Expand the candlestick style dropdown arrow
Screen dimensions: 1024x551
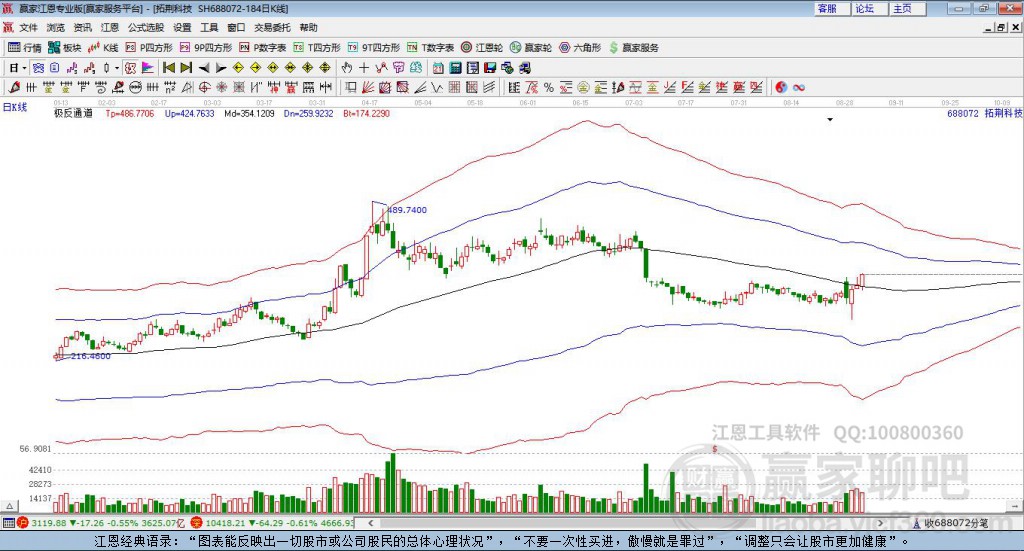117,68
